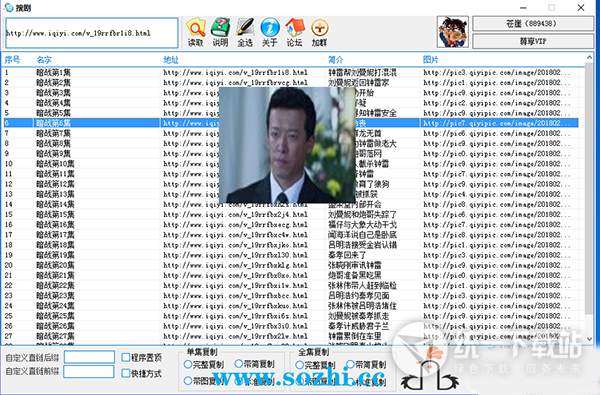Select row 暗战第1集
Image resolution: width=600 pixels, height=395 pixels.
tap(291, 72)
